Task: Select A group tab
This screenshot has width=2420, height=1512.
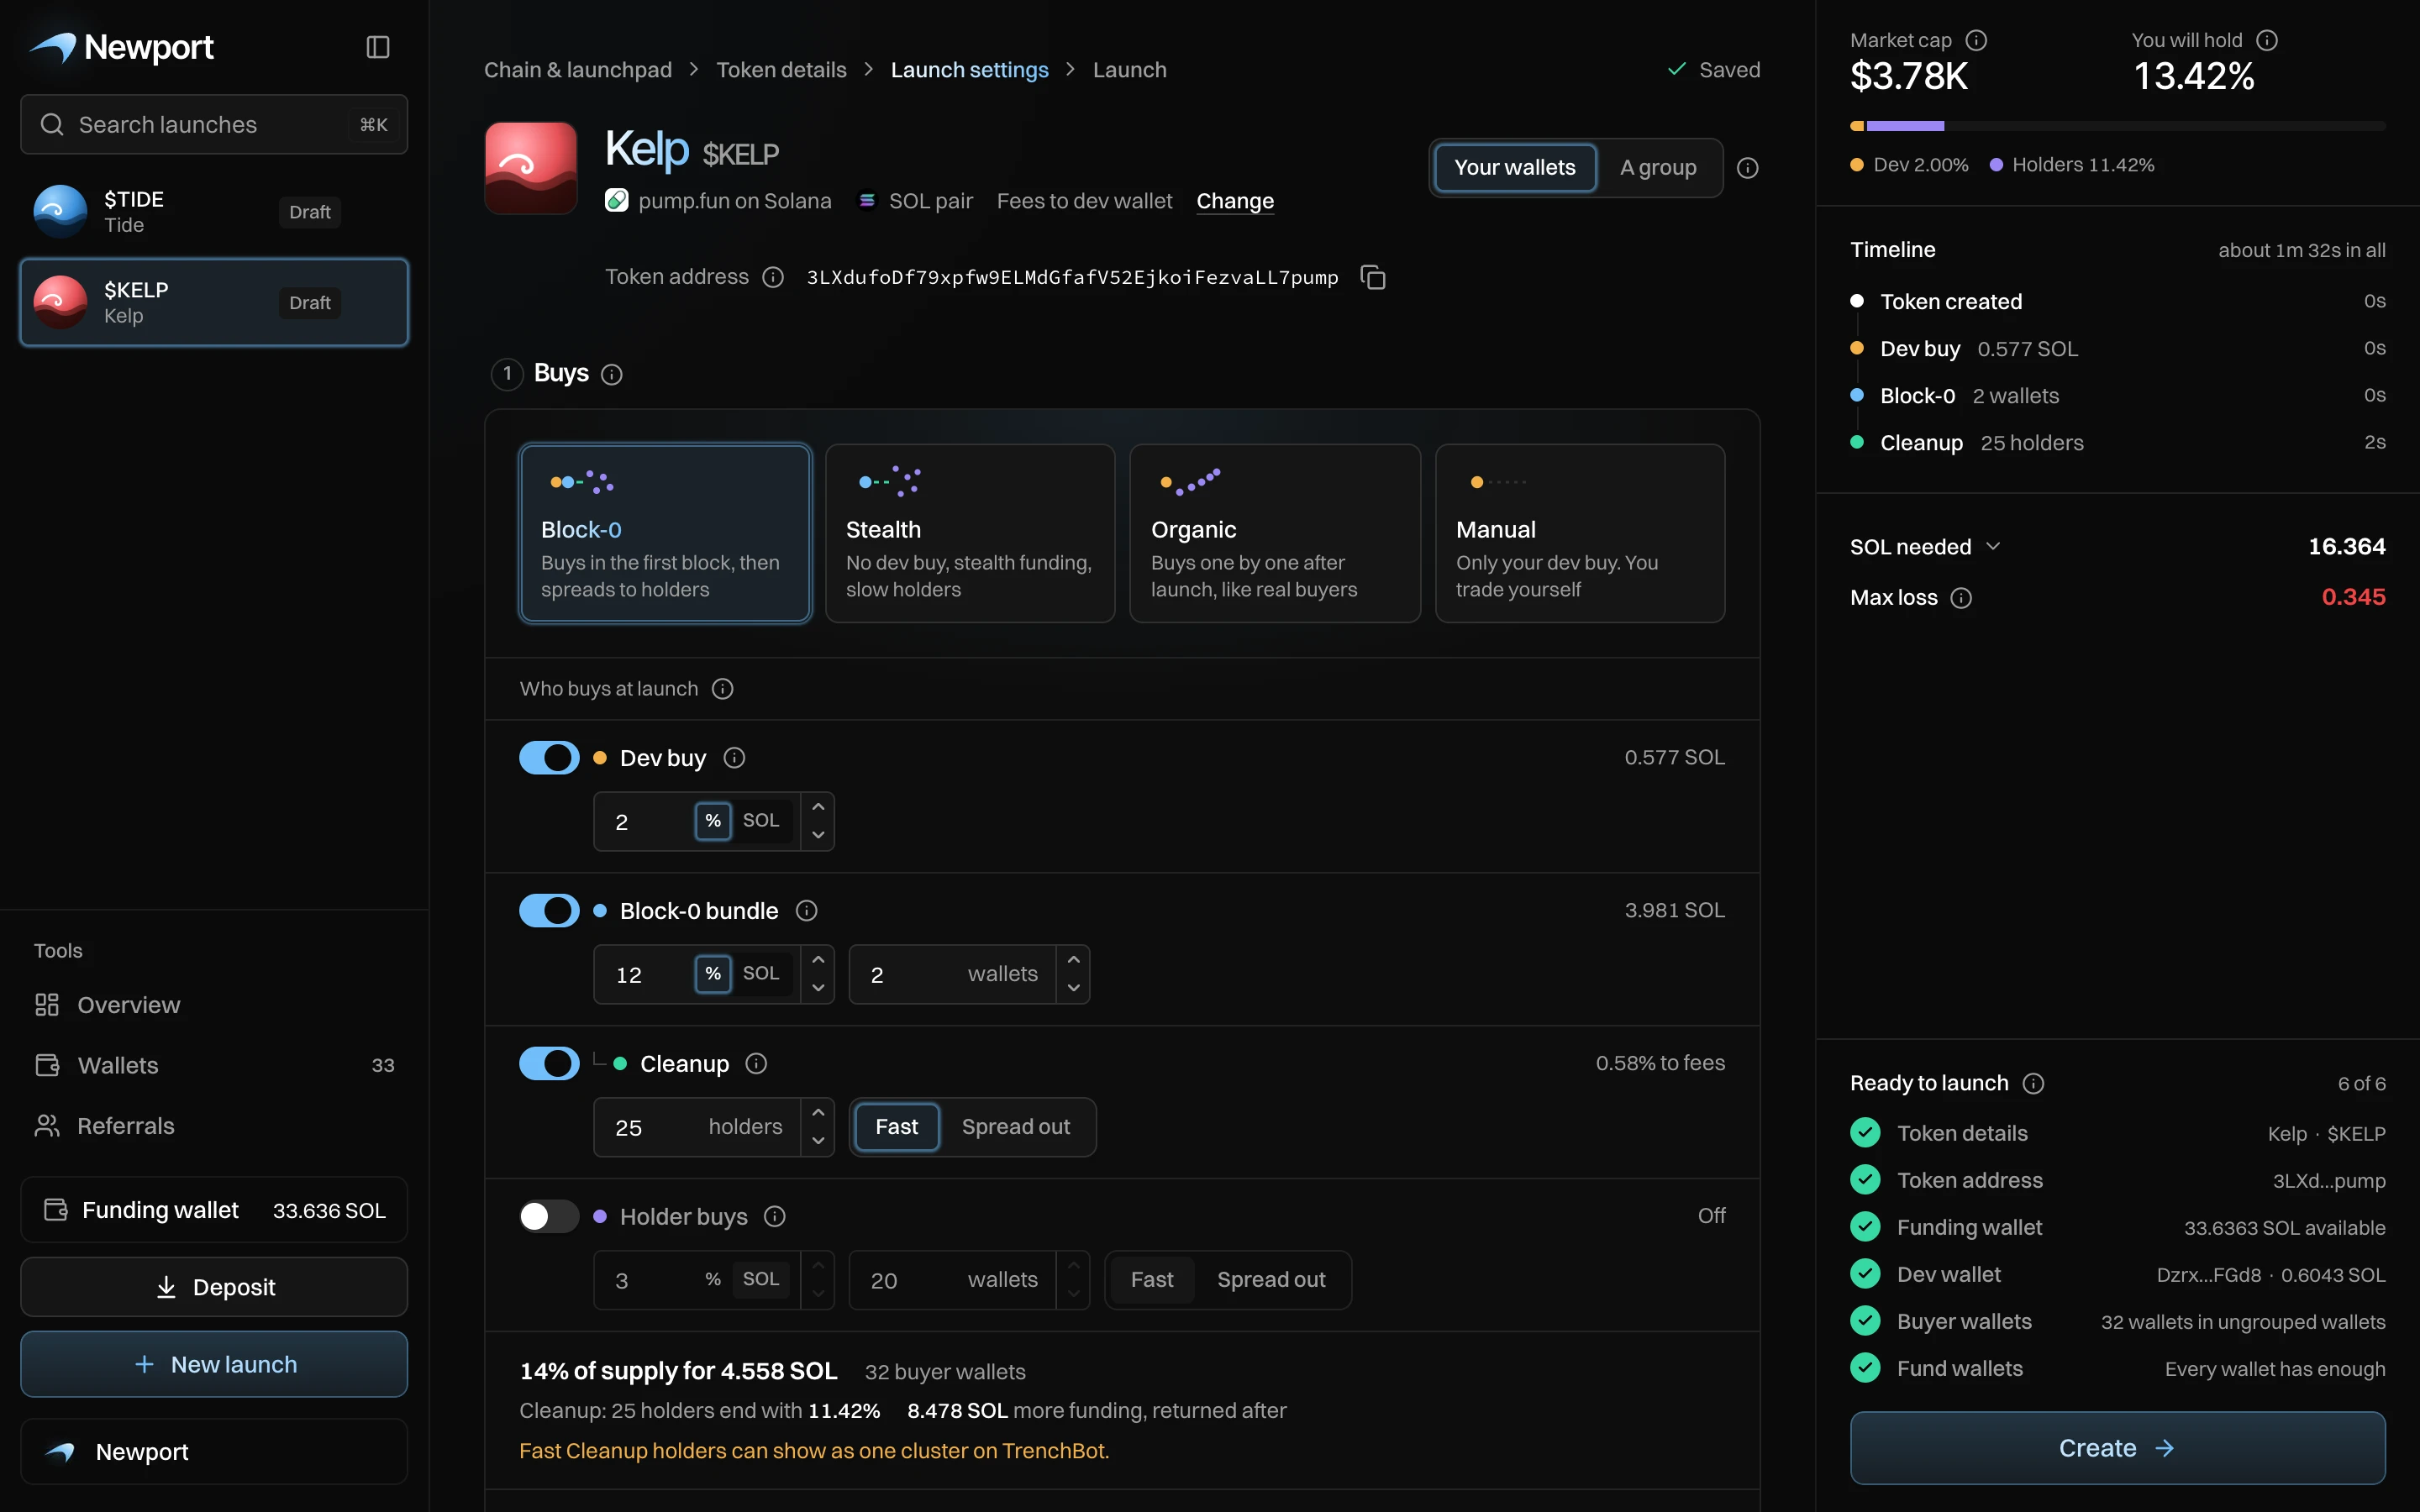Action: click(x=1658, y=168)
